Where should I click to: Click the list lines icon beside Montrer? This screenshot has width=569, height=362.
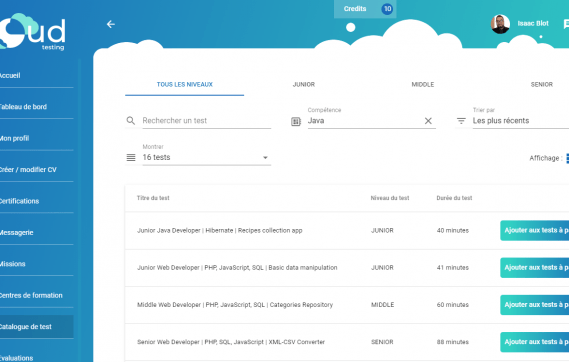(131, 157)
